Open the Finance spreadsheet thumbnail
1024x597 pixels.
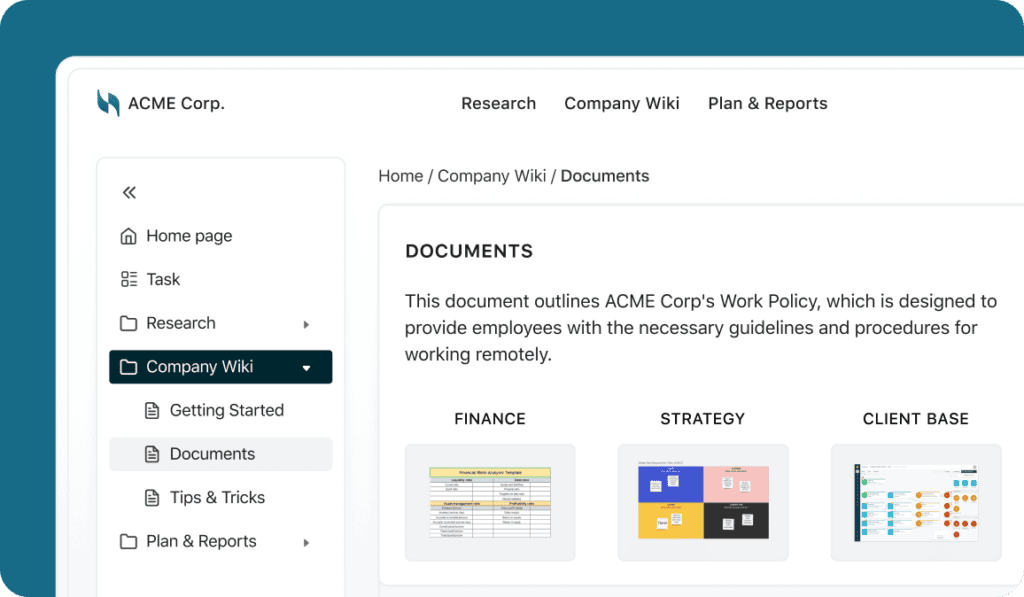(x=490, y=502)
